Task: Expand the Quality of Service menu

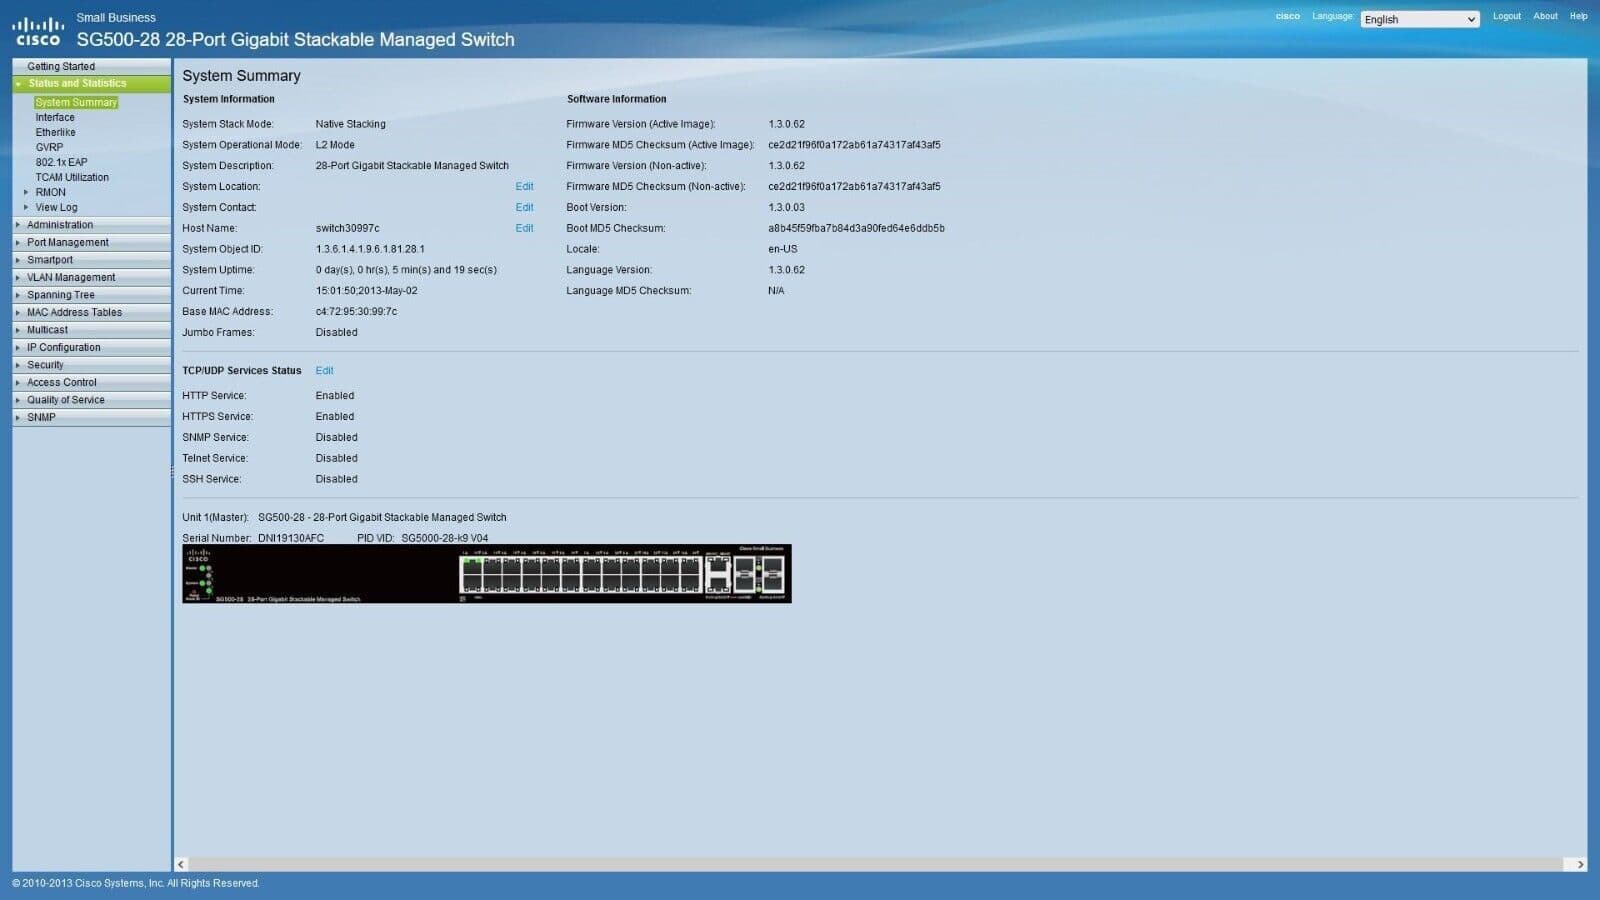Action: click(65, 399)
